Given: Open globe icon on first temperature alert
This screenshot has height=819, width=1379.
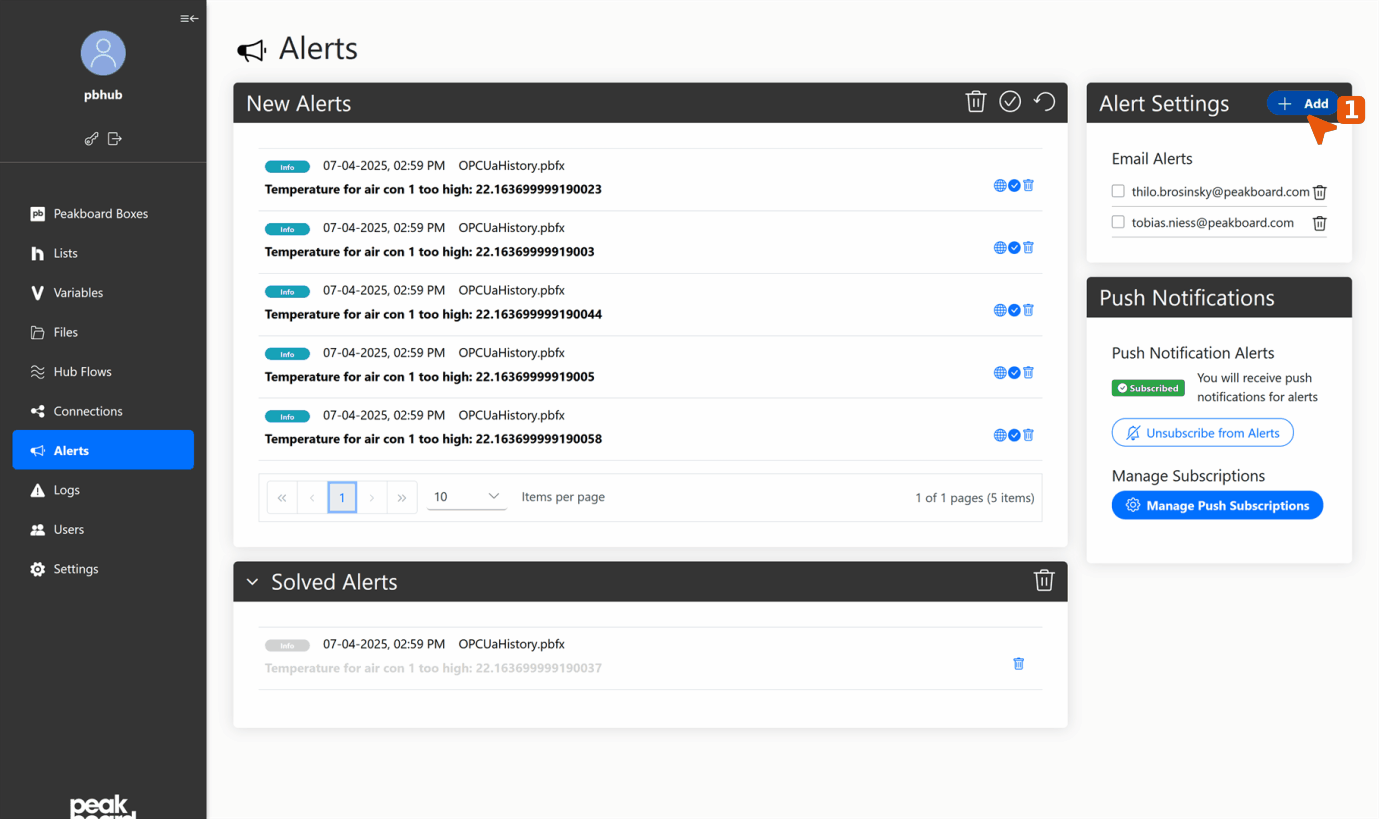Looking at the screenshot, I should pyautogui.click(x=999, y=184).
